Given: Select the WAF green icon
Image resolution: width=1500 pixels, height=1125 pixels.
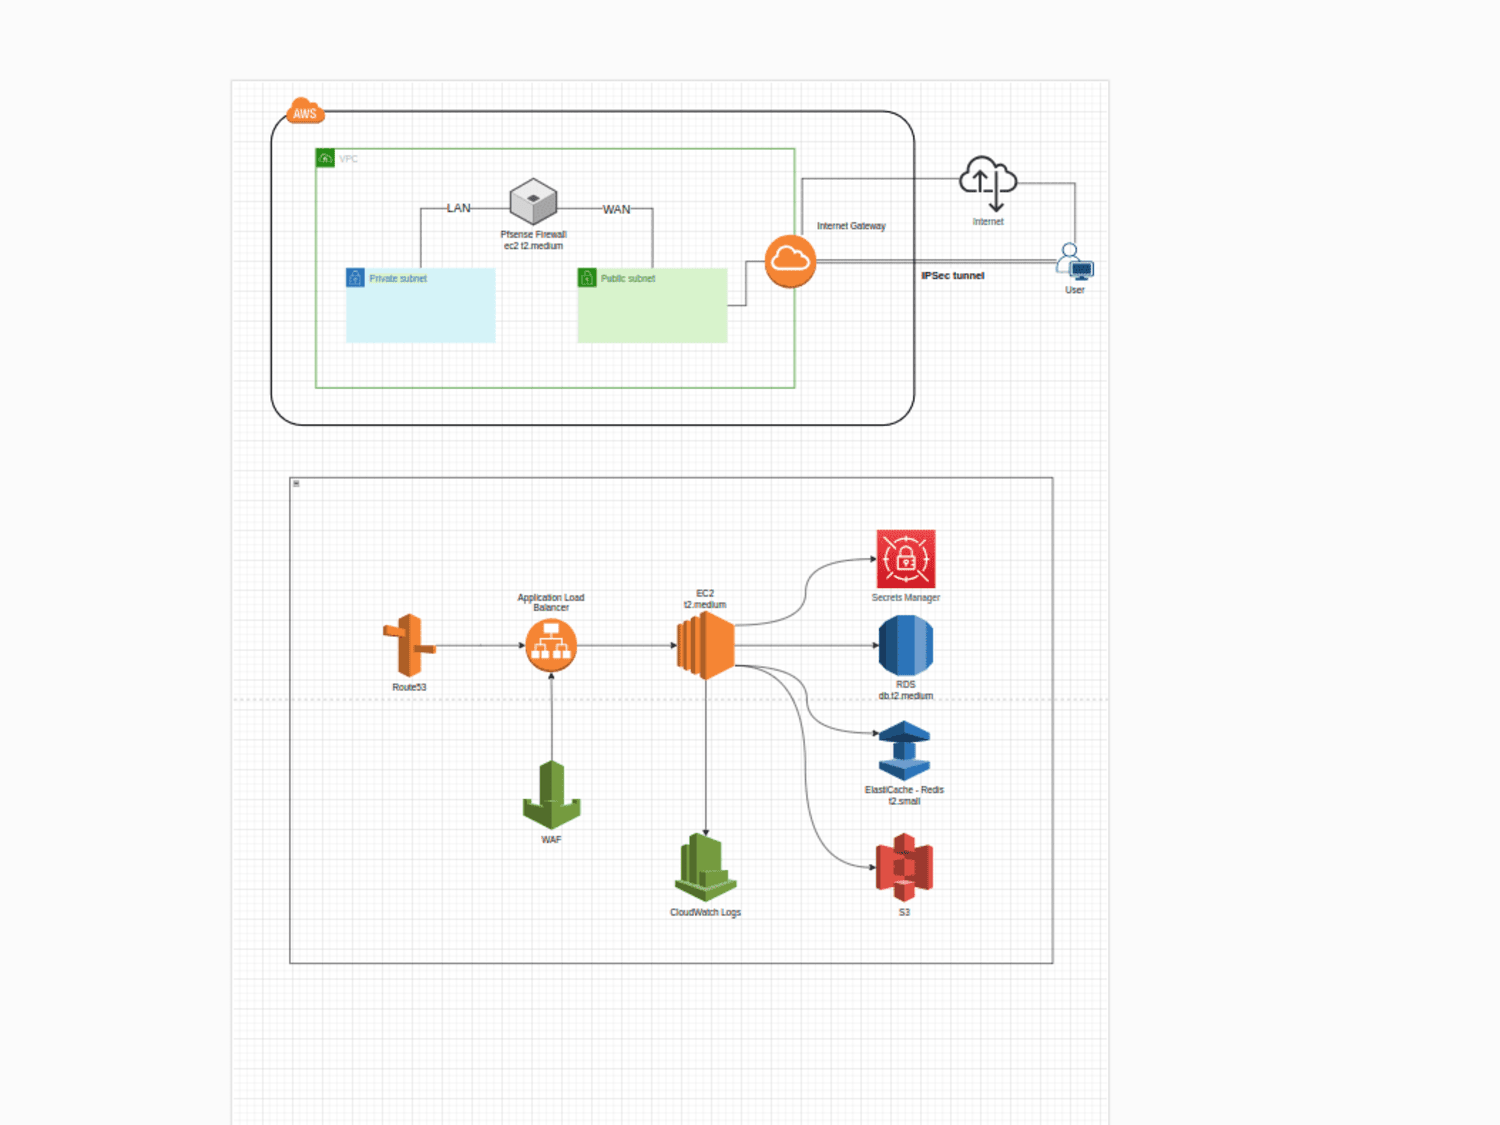Looking at the screenshot, I should pos(551,795).
